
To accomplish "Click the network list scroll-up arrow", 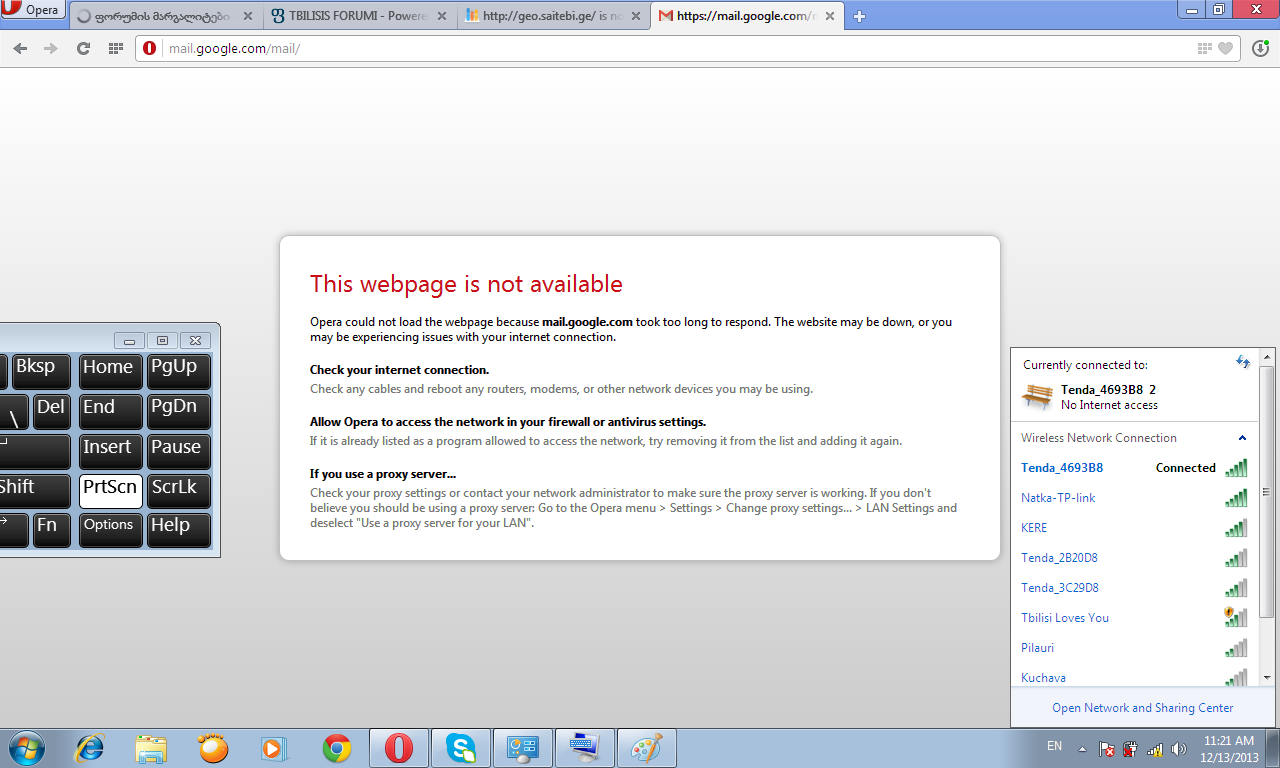I will tap(1266, 357).
